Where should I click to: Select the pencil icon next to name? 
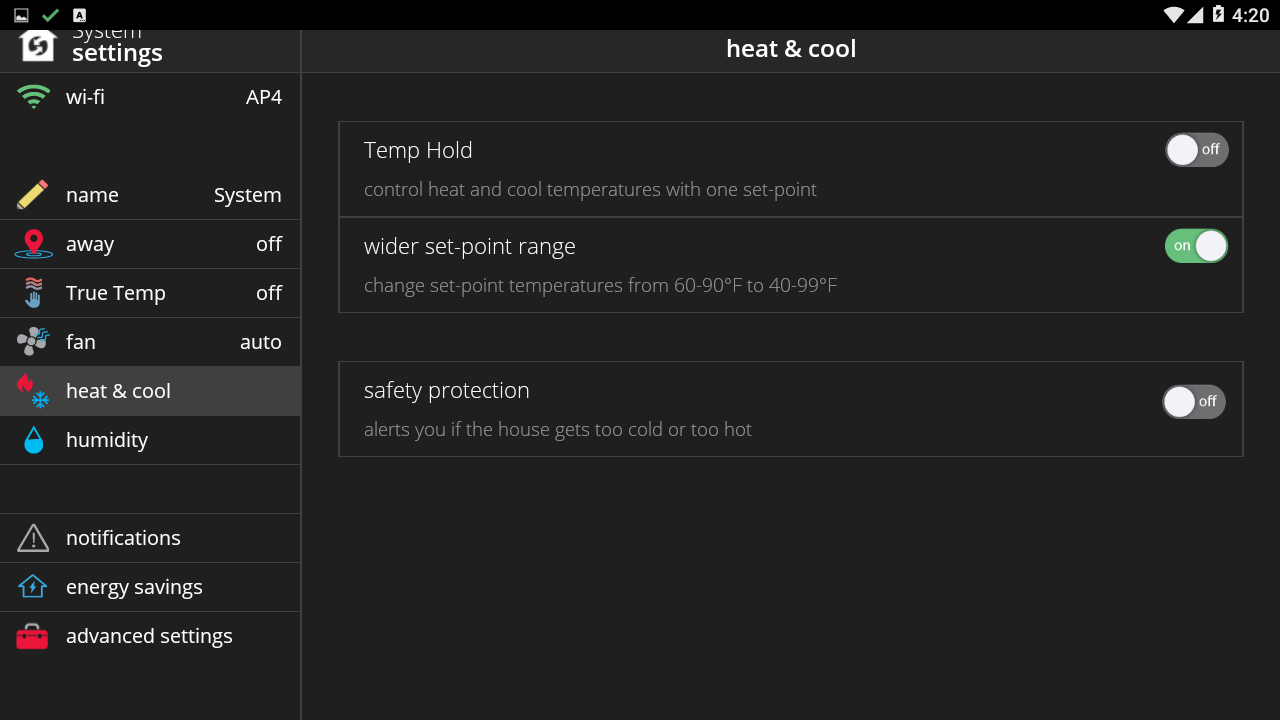[33, 195]
